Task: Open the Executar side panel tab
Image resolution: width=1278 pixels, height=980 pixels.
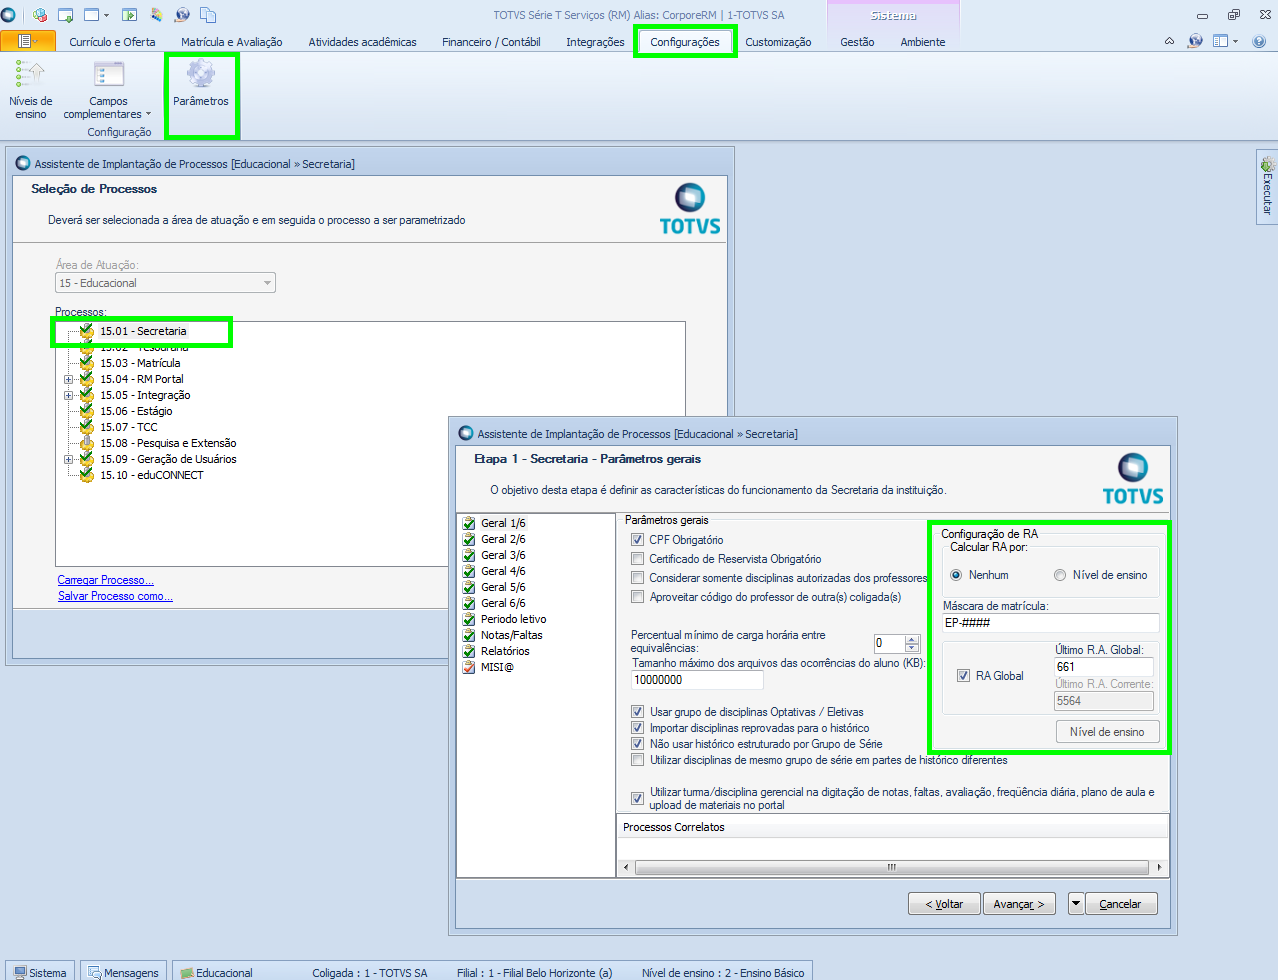Action: (x=1267, y=186)
